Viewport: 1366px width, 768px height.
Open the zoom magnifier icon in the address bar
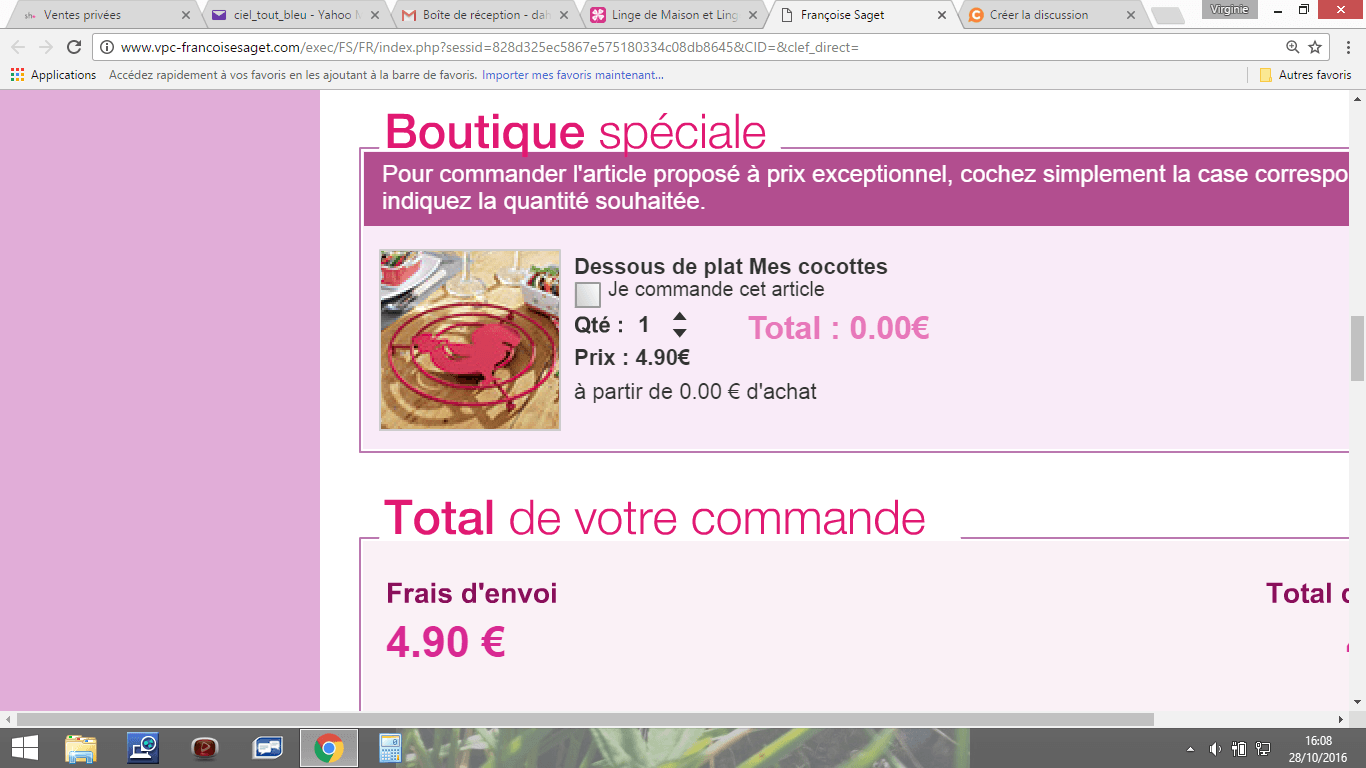tap(1292, 47)
